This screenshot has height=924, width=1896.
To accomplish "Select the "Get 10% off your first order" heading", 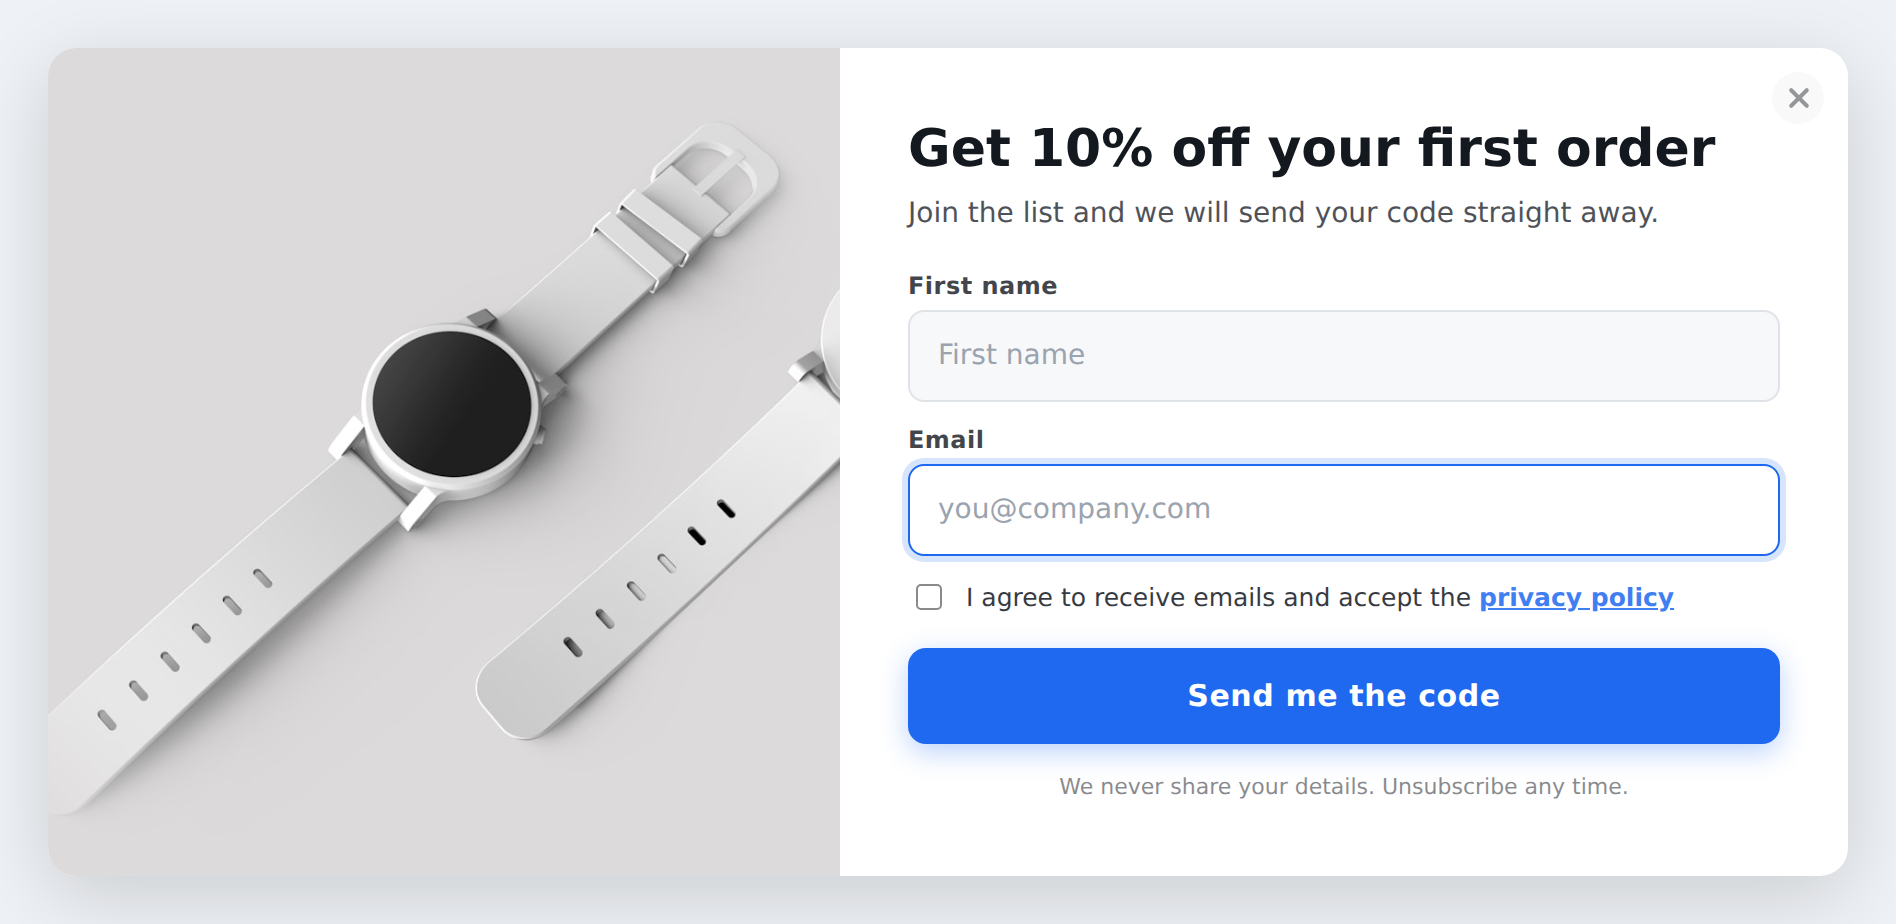I will (x=1311, y=148).
